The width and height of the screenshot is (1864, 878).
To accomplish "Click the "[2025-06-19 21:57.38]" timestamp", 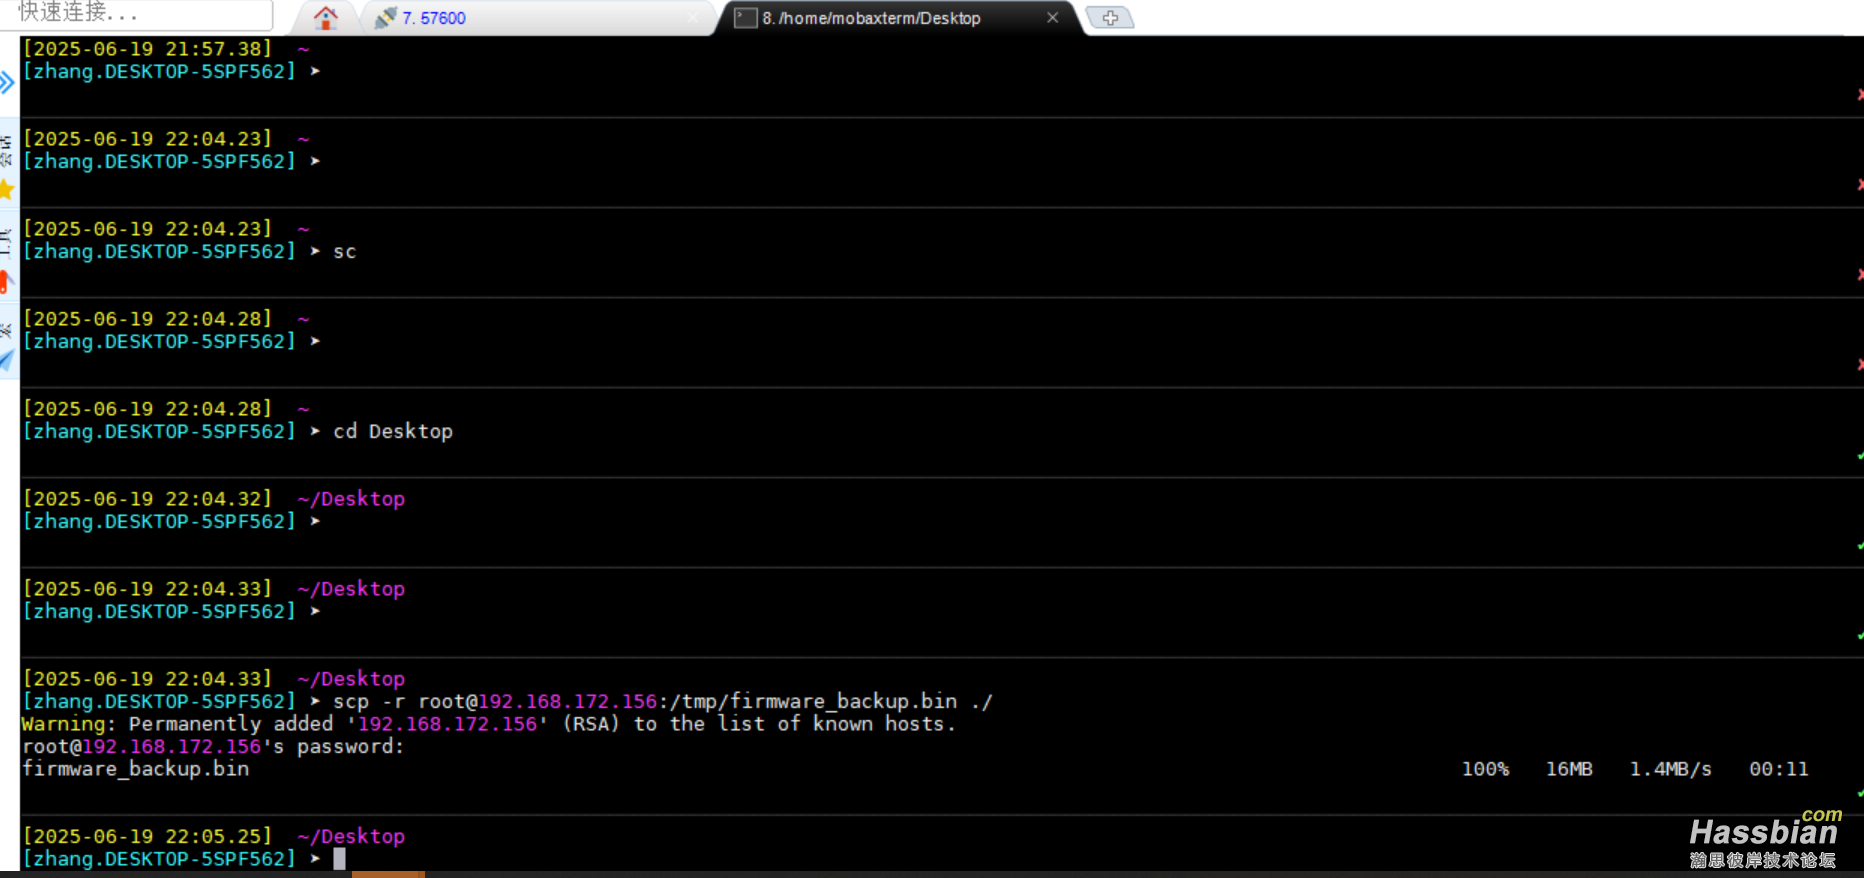I will (x=147, y=48).
